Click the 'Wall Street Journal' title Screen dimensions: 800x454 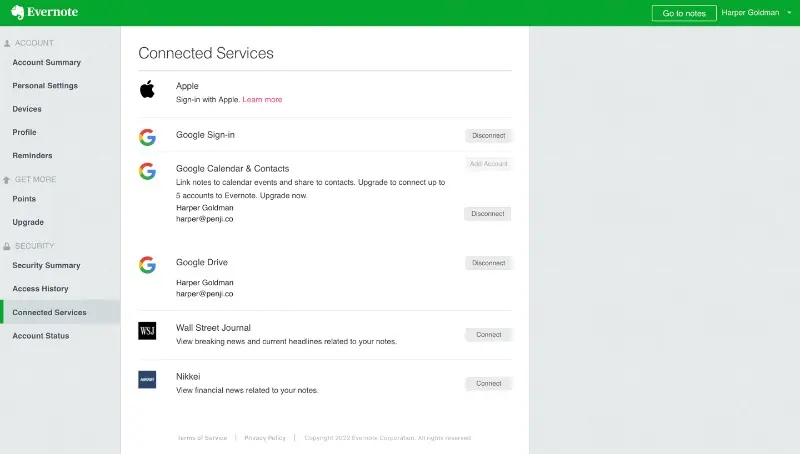(x=213, y=327)
